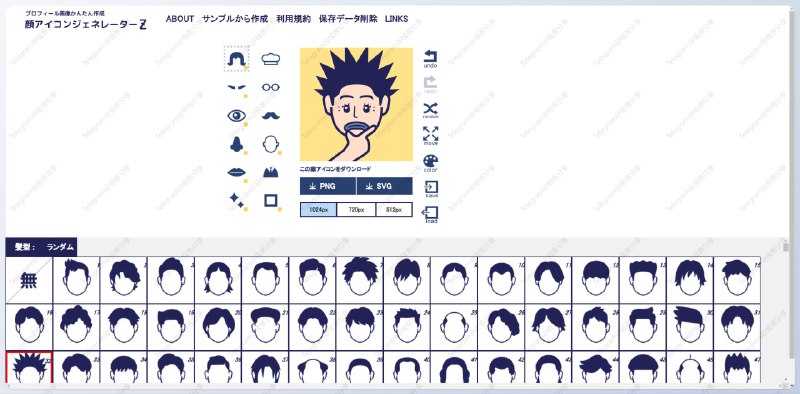Choose hairstyle number 7
Viewport: 800px width, 394px height.
(x=360, y=280)
